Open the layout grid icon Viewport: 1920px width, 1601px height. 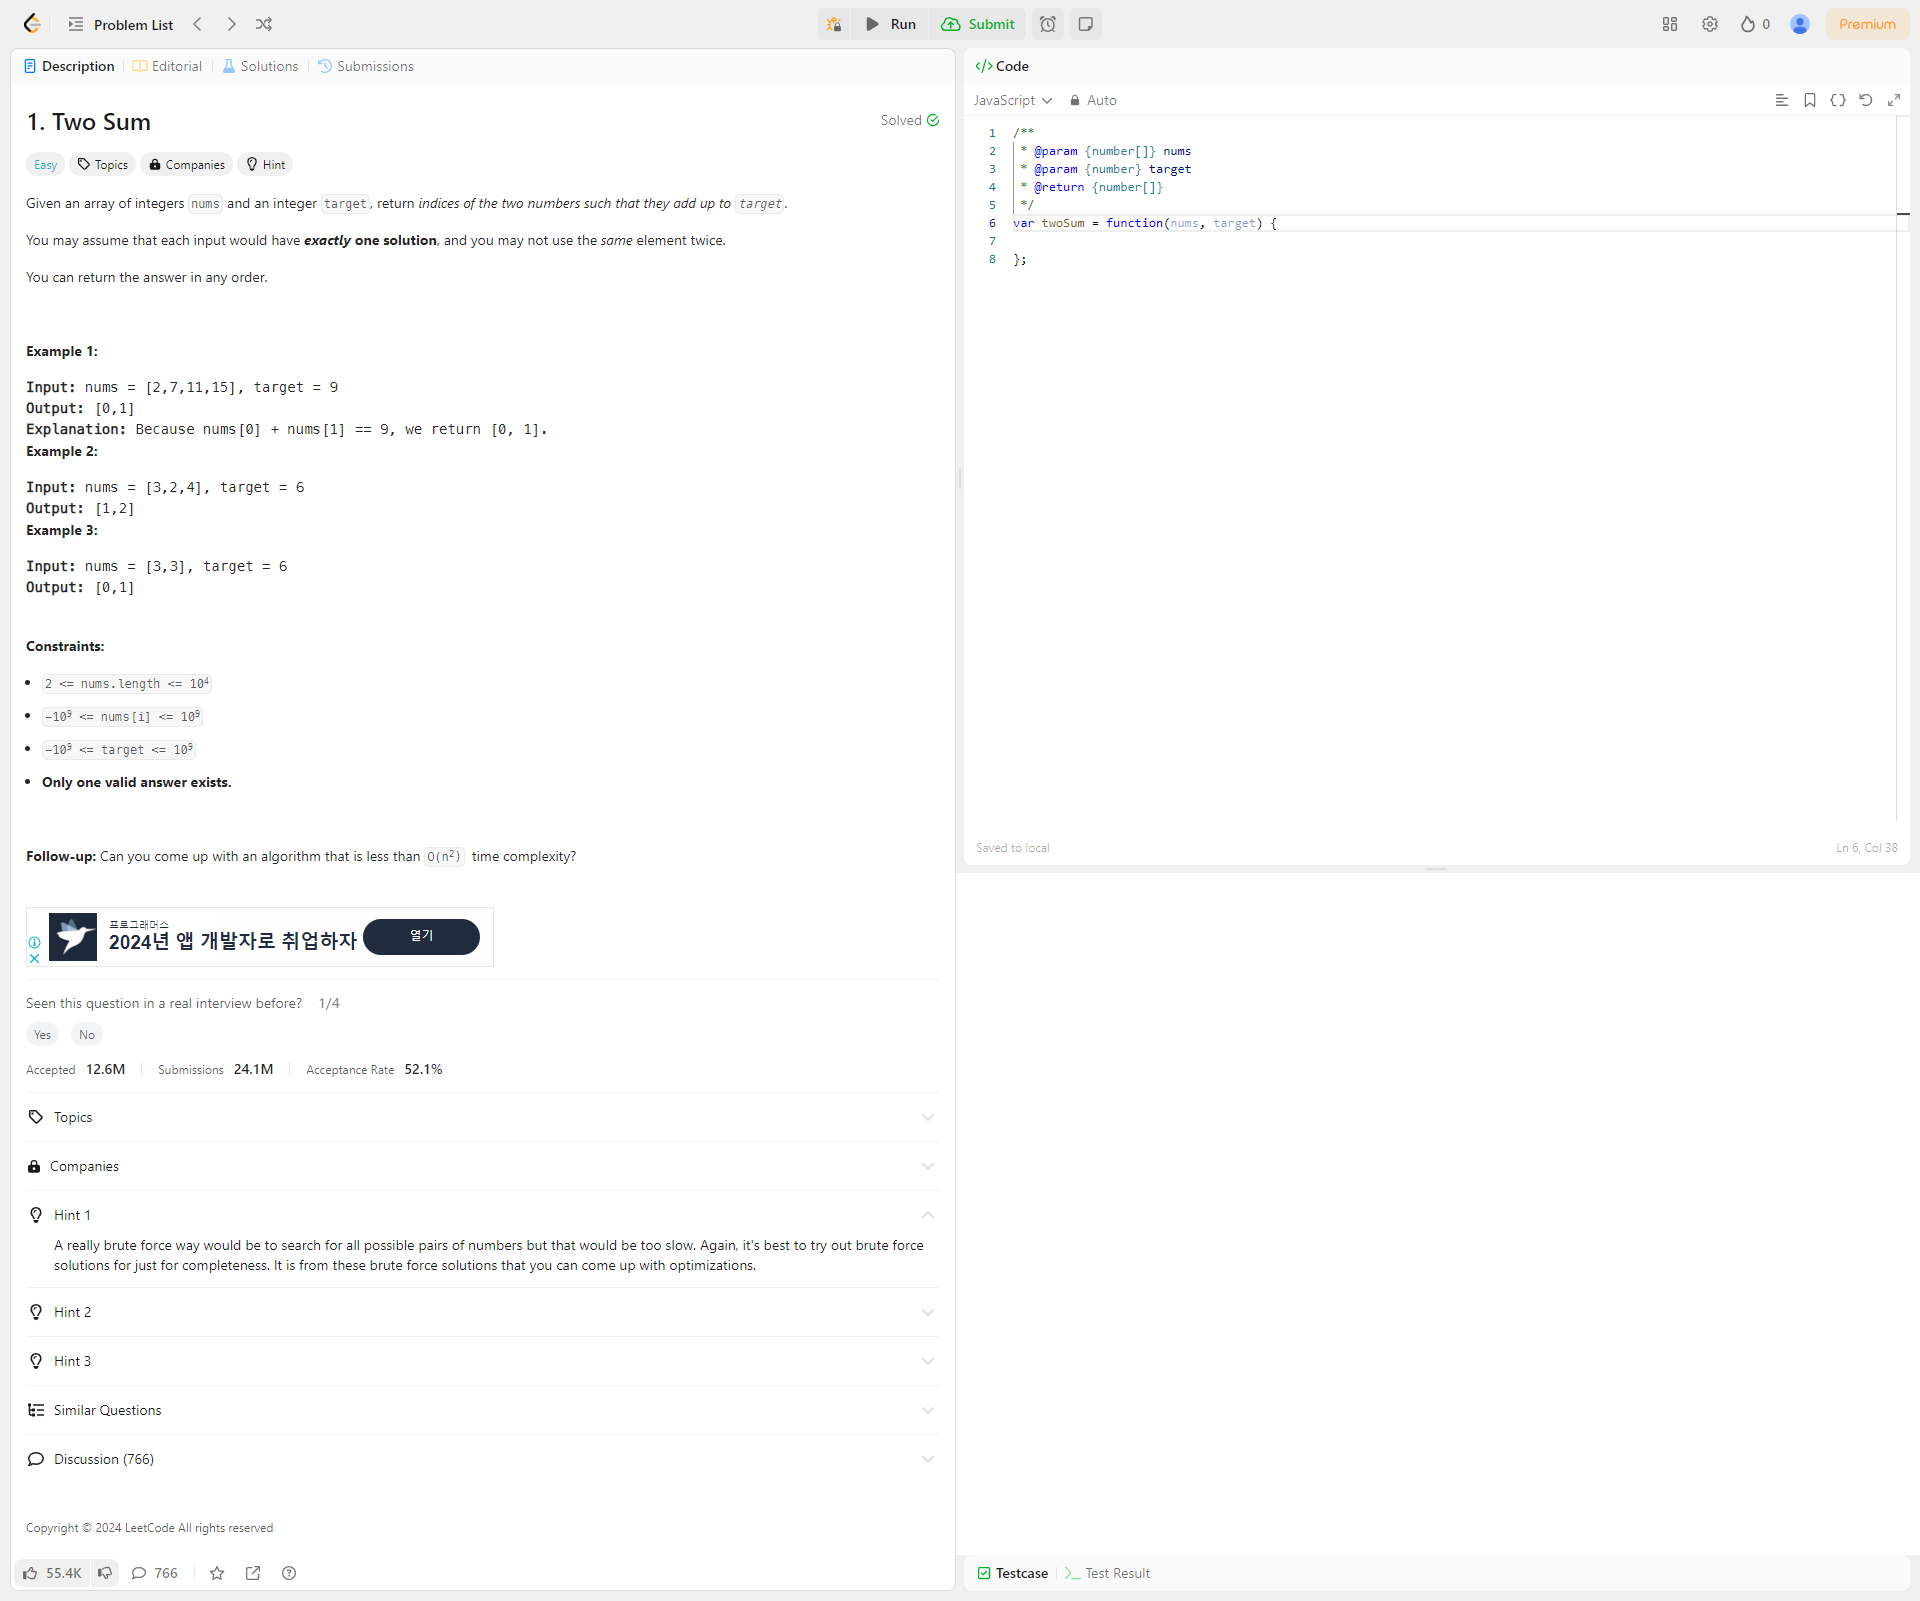click(1670, 24)
